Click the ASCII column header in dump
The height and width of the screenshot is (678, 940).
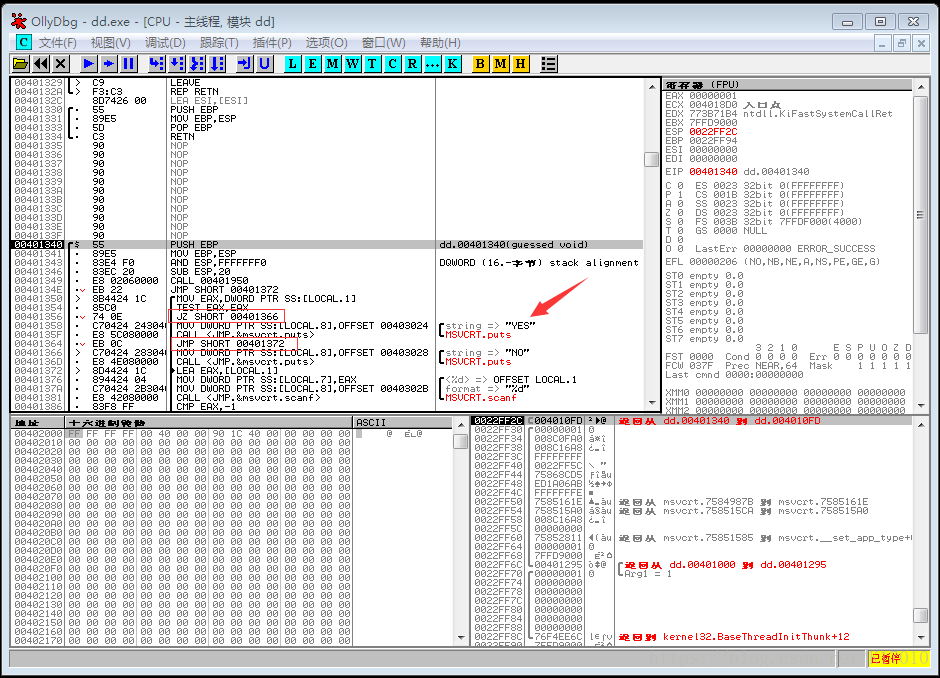tap(403, 423)
